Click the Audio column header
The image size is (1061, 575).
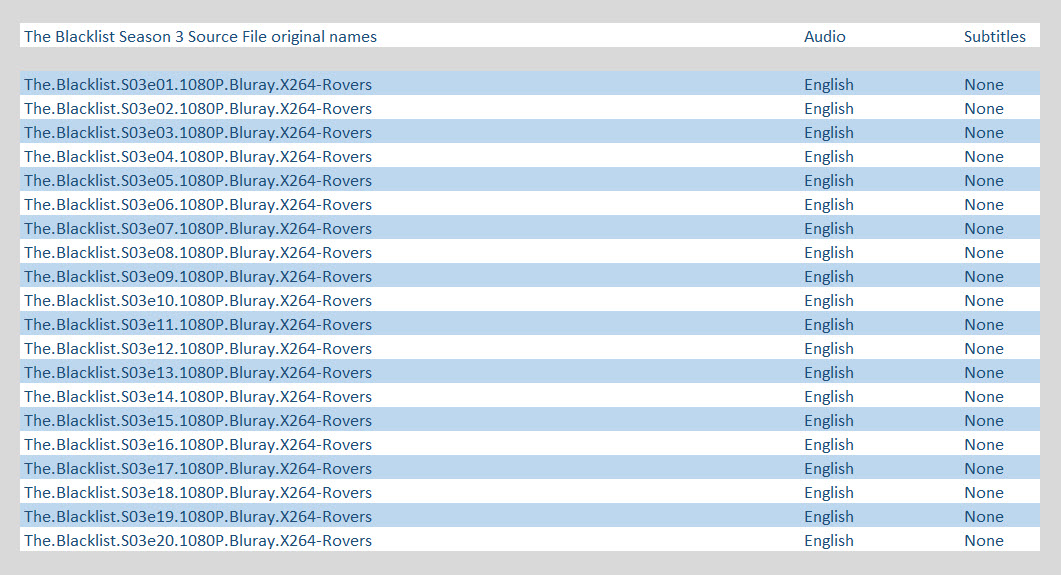tap(825, 37)
